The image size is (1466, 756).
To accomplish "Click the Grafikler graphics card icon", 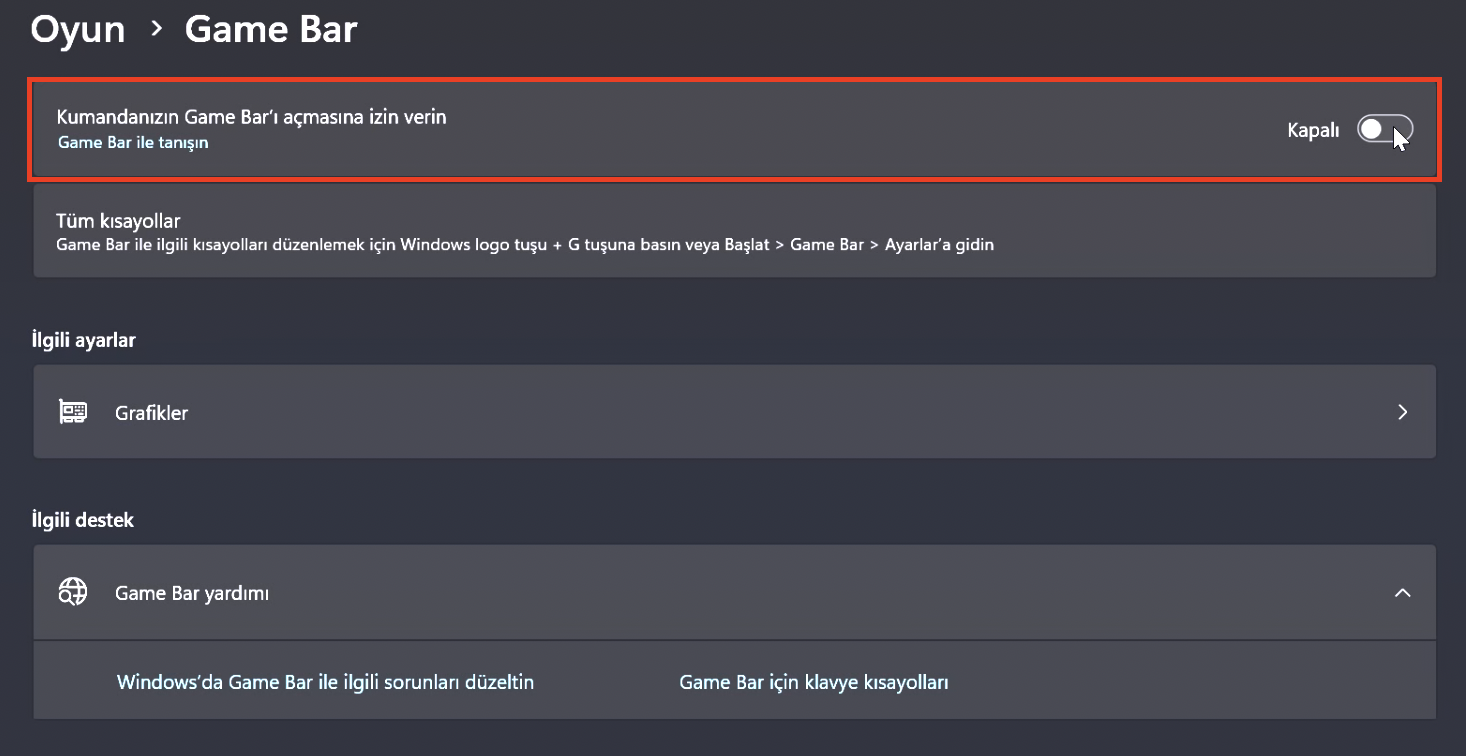I will click(x=73, y=412).
